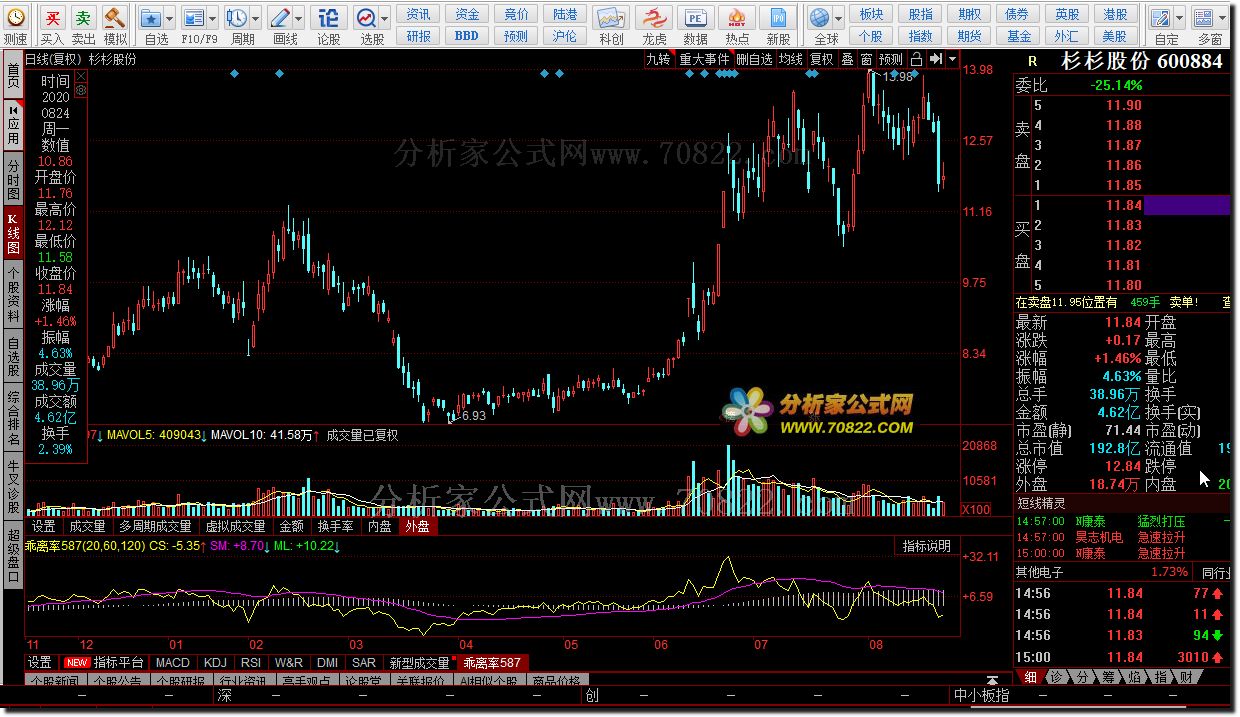1240x717 pixels.
Task: Open the 卖出 sell order icon
Action: tap(83, 18)
